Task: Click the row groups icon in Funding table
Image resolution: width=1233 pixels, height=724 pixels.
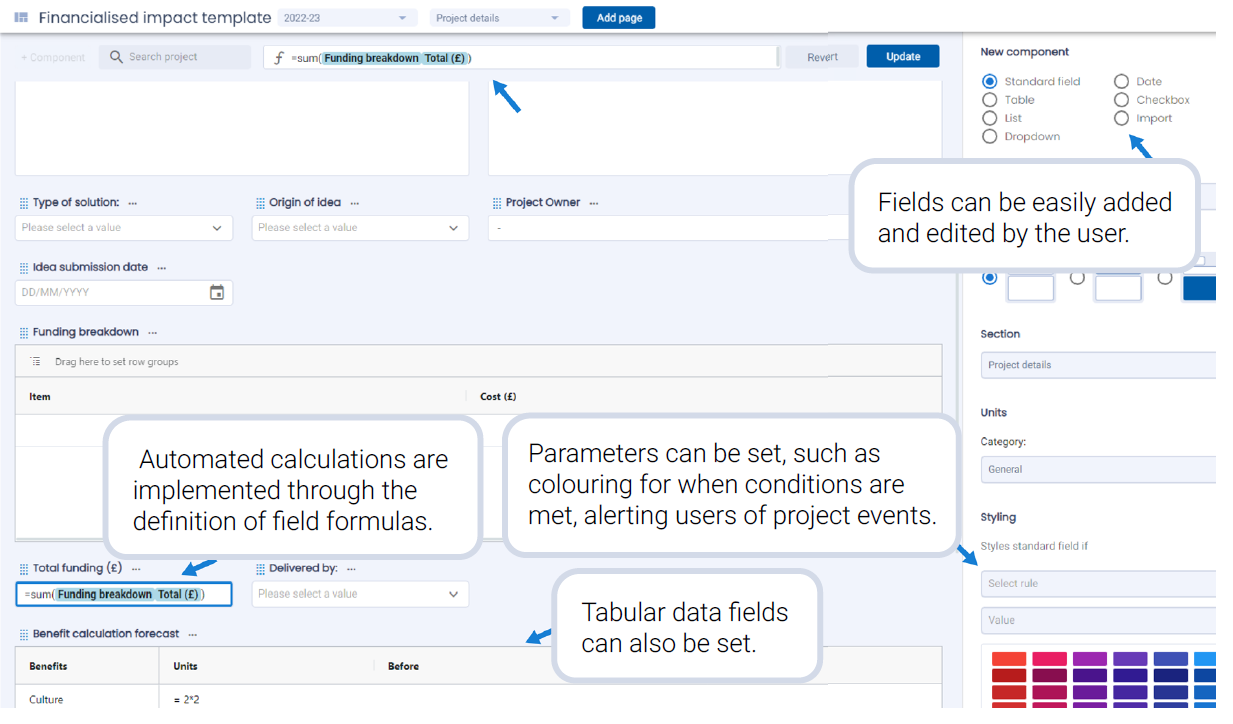Action: coord(35,362)
